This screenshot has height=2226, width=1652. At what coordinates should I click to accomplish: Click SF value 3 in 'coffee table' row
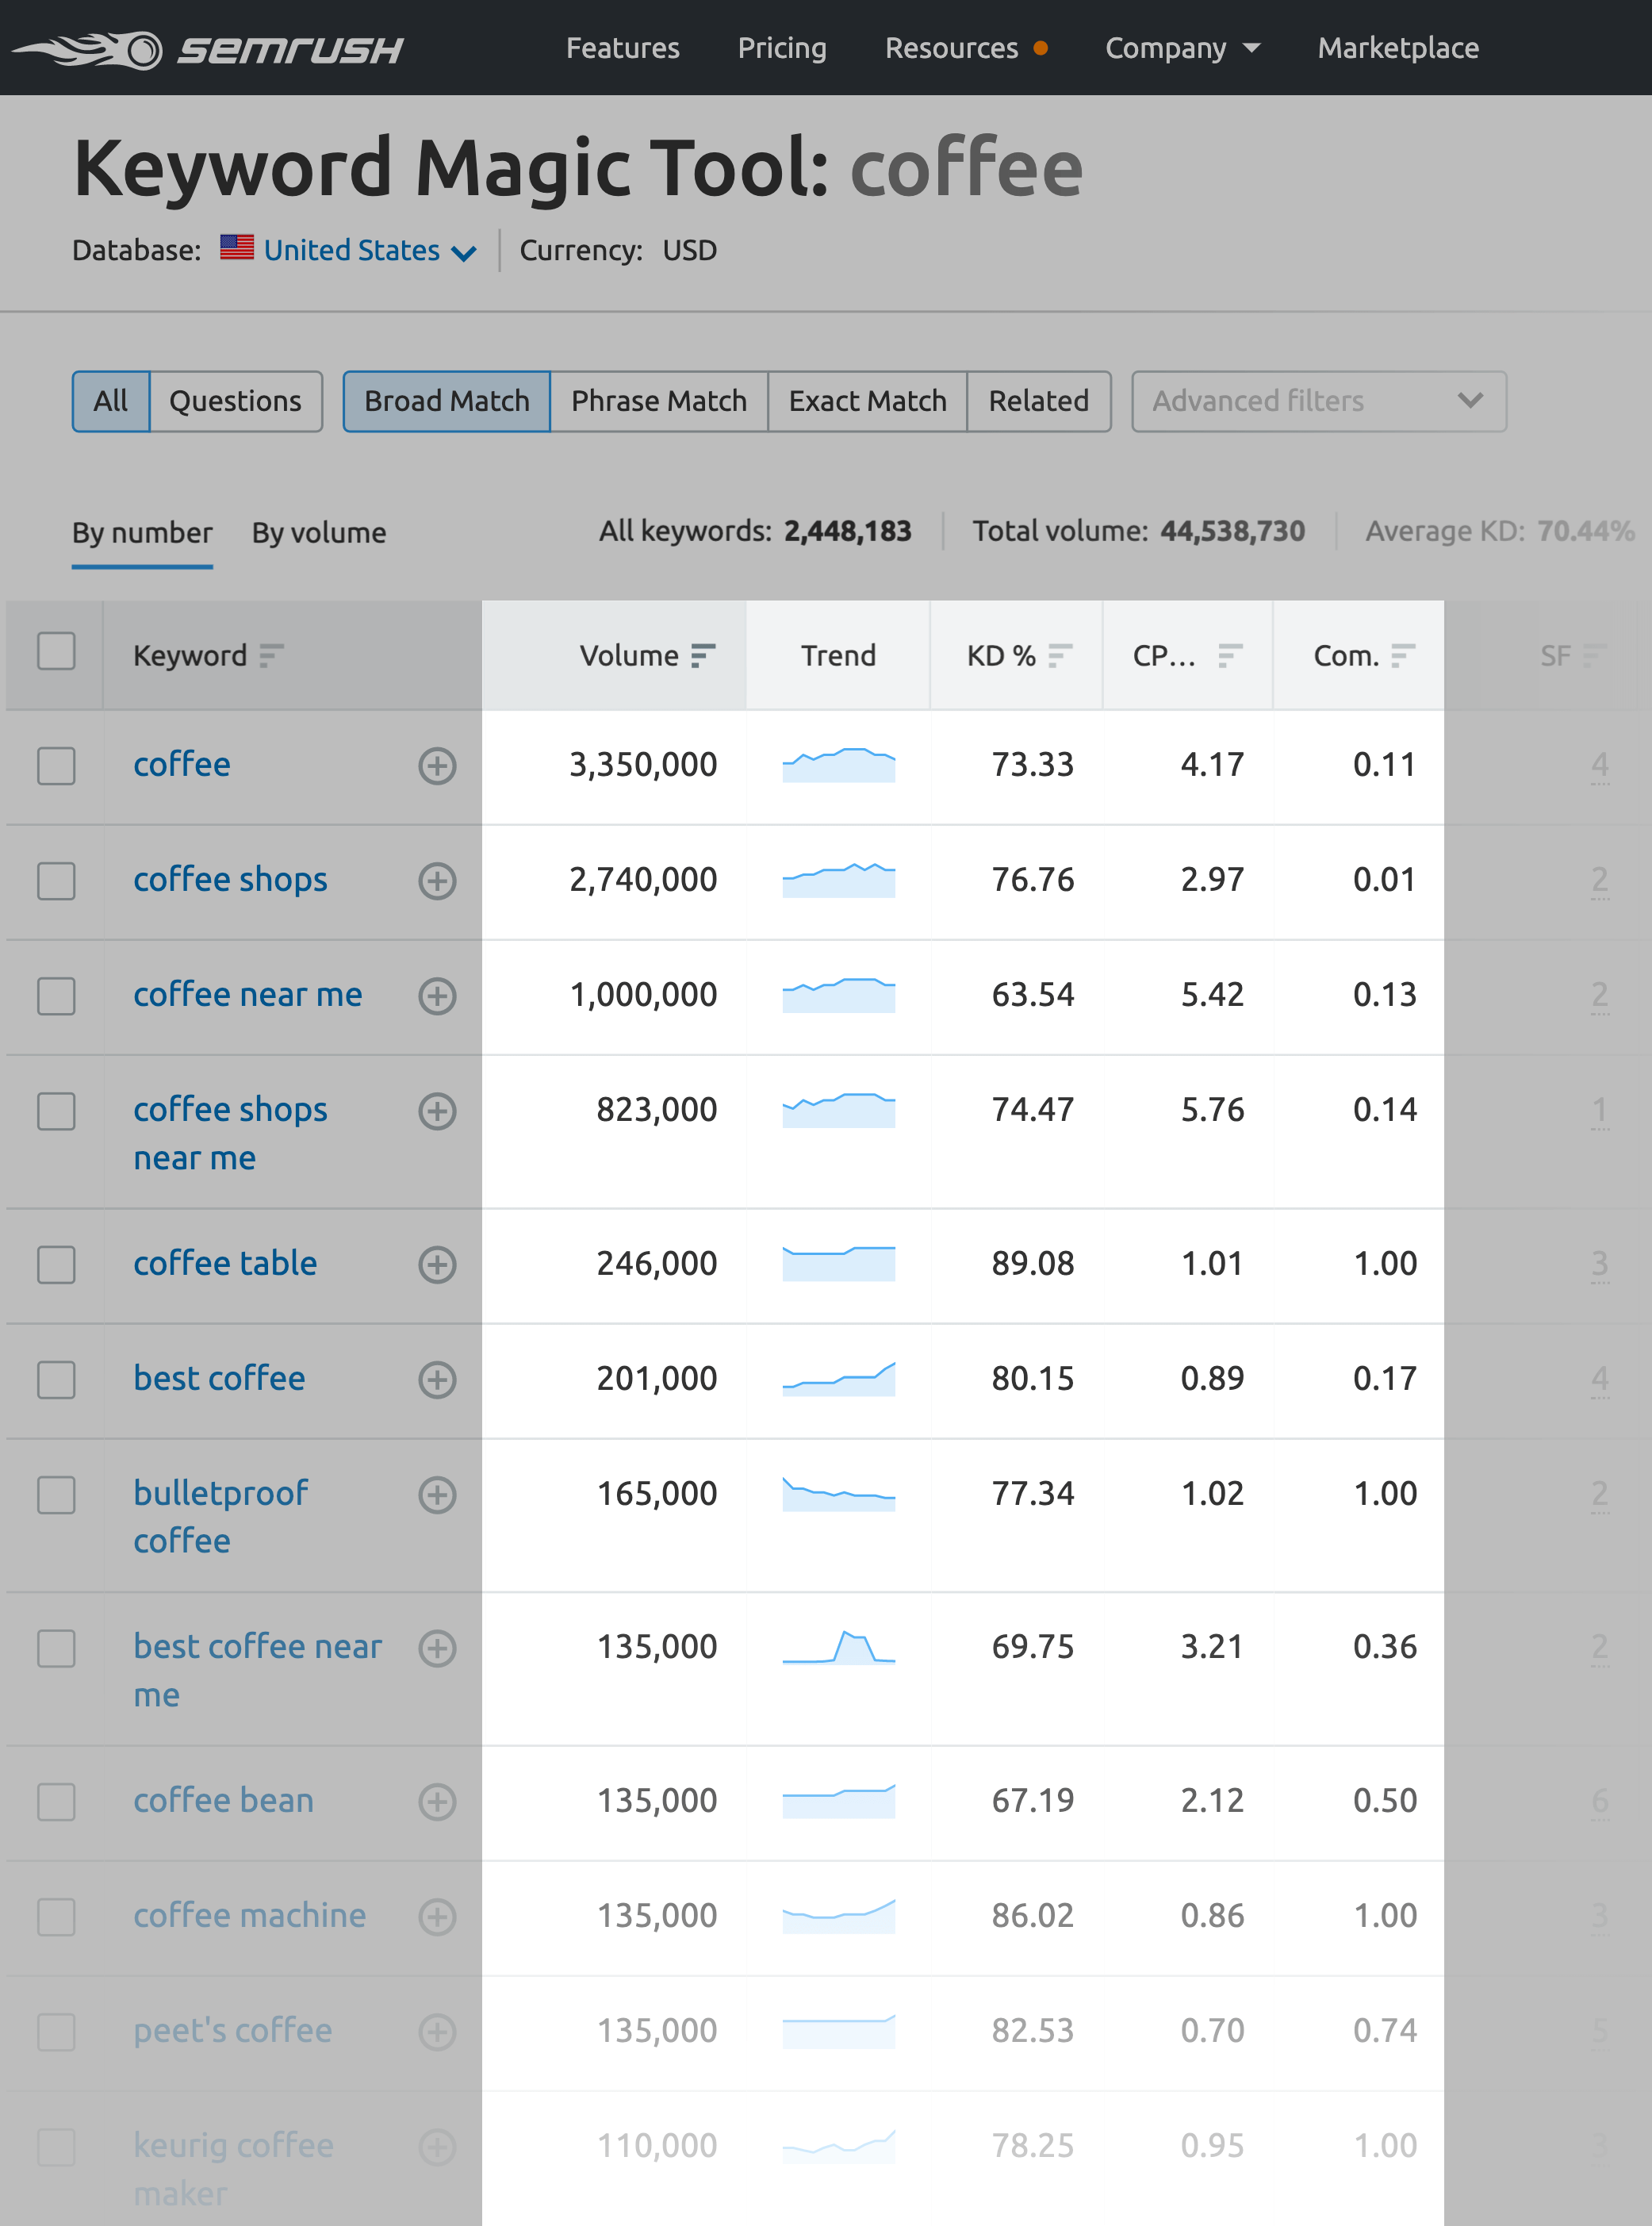1599,1265
